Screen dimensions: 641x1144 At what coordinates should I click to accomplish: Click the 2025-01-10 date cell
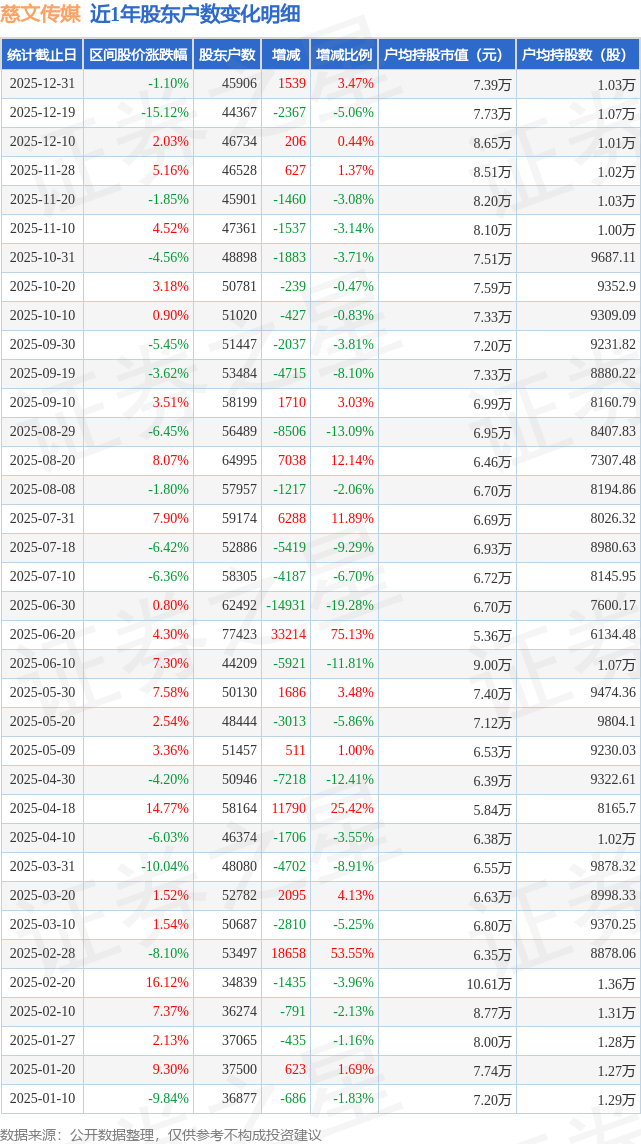(42, 1099)
